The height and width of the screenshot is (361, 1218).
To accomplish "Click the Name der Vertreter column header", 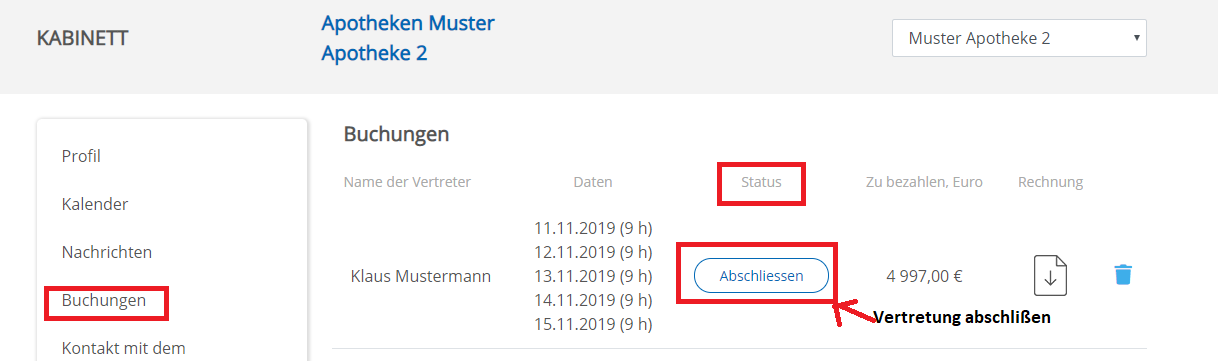I will [x=407, y=182].
